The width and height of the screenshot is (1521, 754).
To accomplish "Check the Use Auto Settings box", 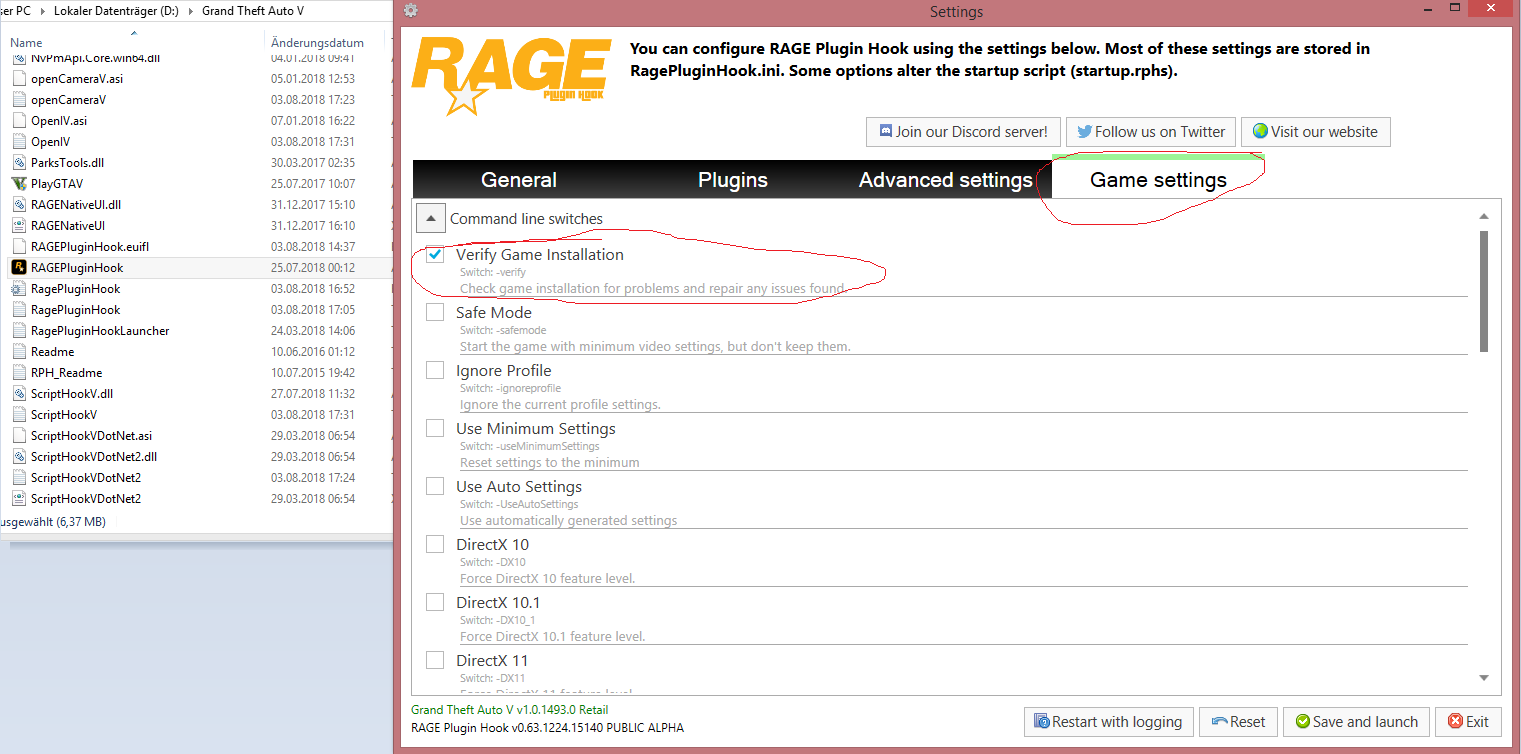I will click(435, 487).
